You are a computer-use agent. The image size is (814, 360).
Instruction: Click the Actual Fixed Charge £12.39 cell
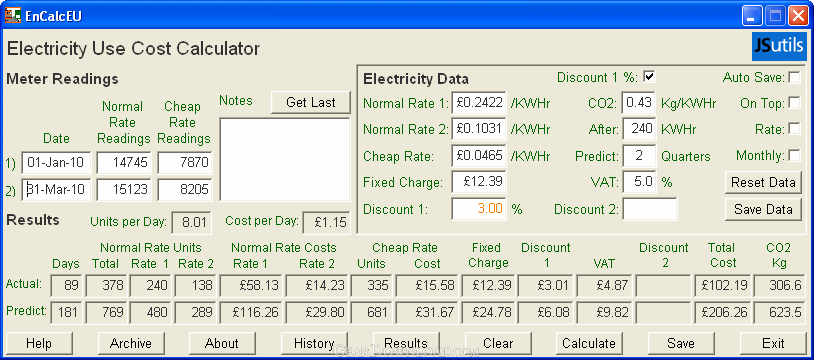coord(487,285)
